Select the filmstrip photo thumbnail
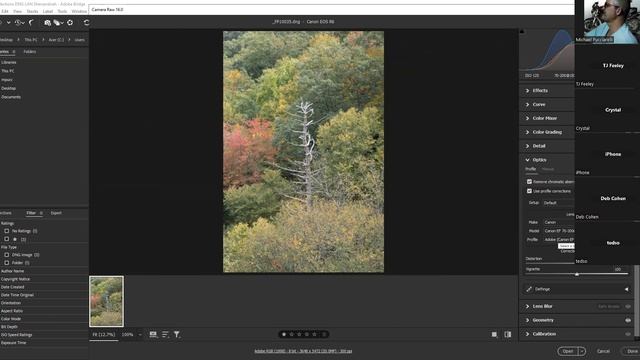640x360 pixels. (107, 301)
